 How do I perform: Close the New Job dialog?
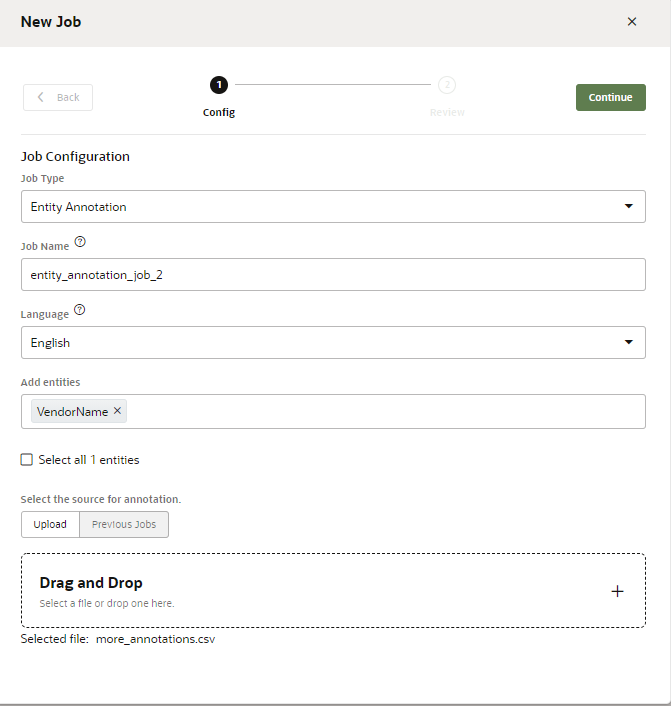click(632, 21)
